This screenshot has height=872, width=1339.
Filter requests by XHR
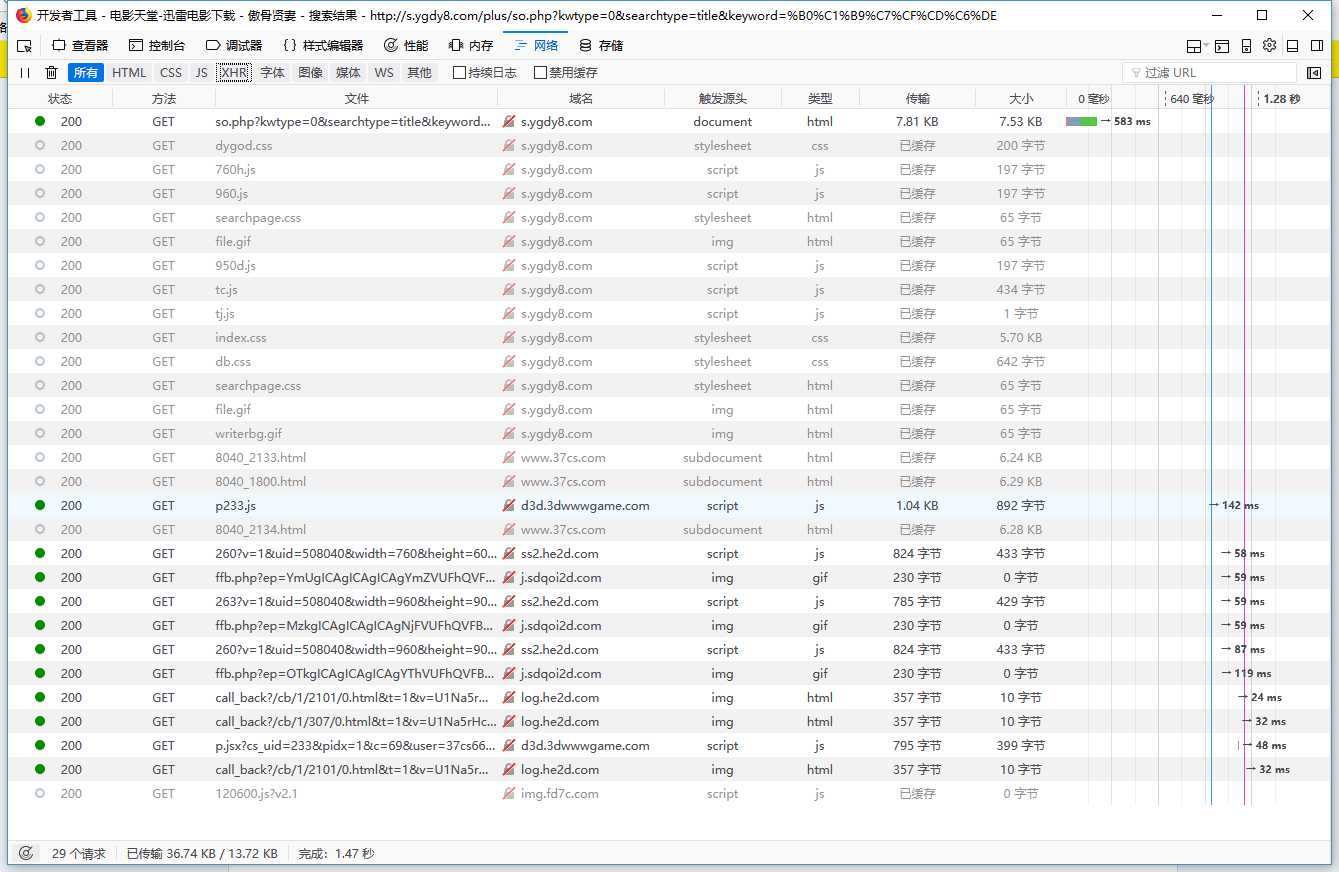(234, 73)
